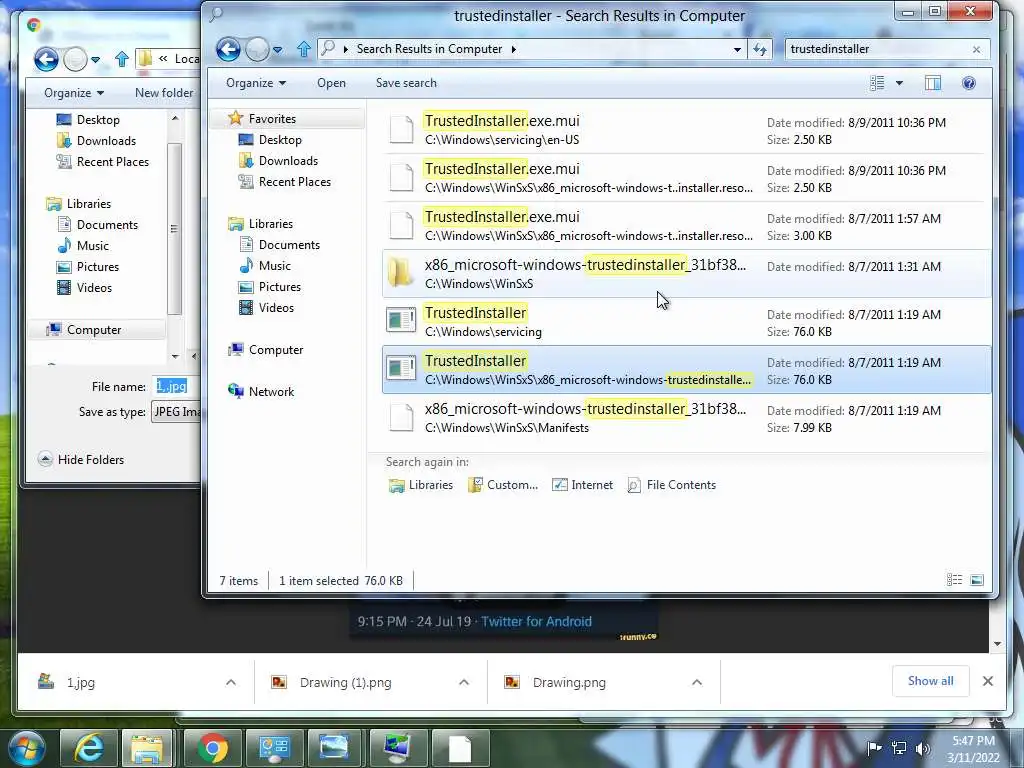Go back in the Save As dialog
The image size is (1024, 768).
[46, 59]
